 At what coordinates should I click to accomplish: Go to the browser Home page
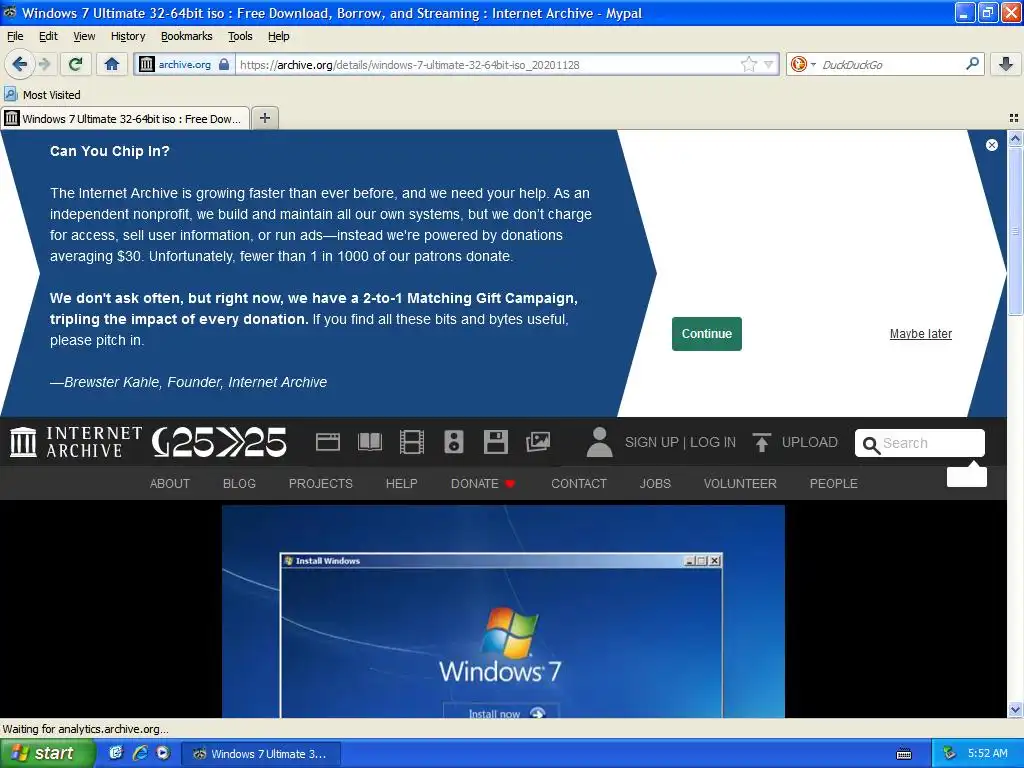point(112,64)
